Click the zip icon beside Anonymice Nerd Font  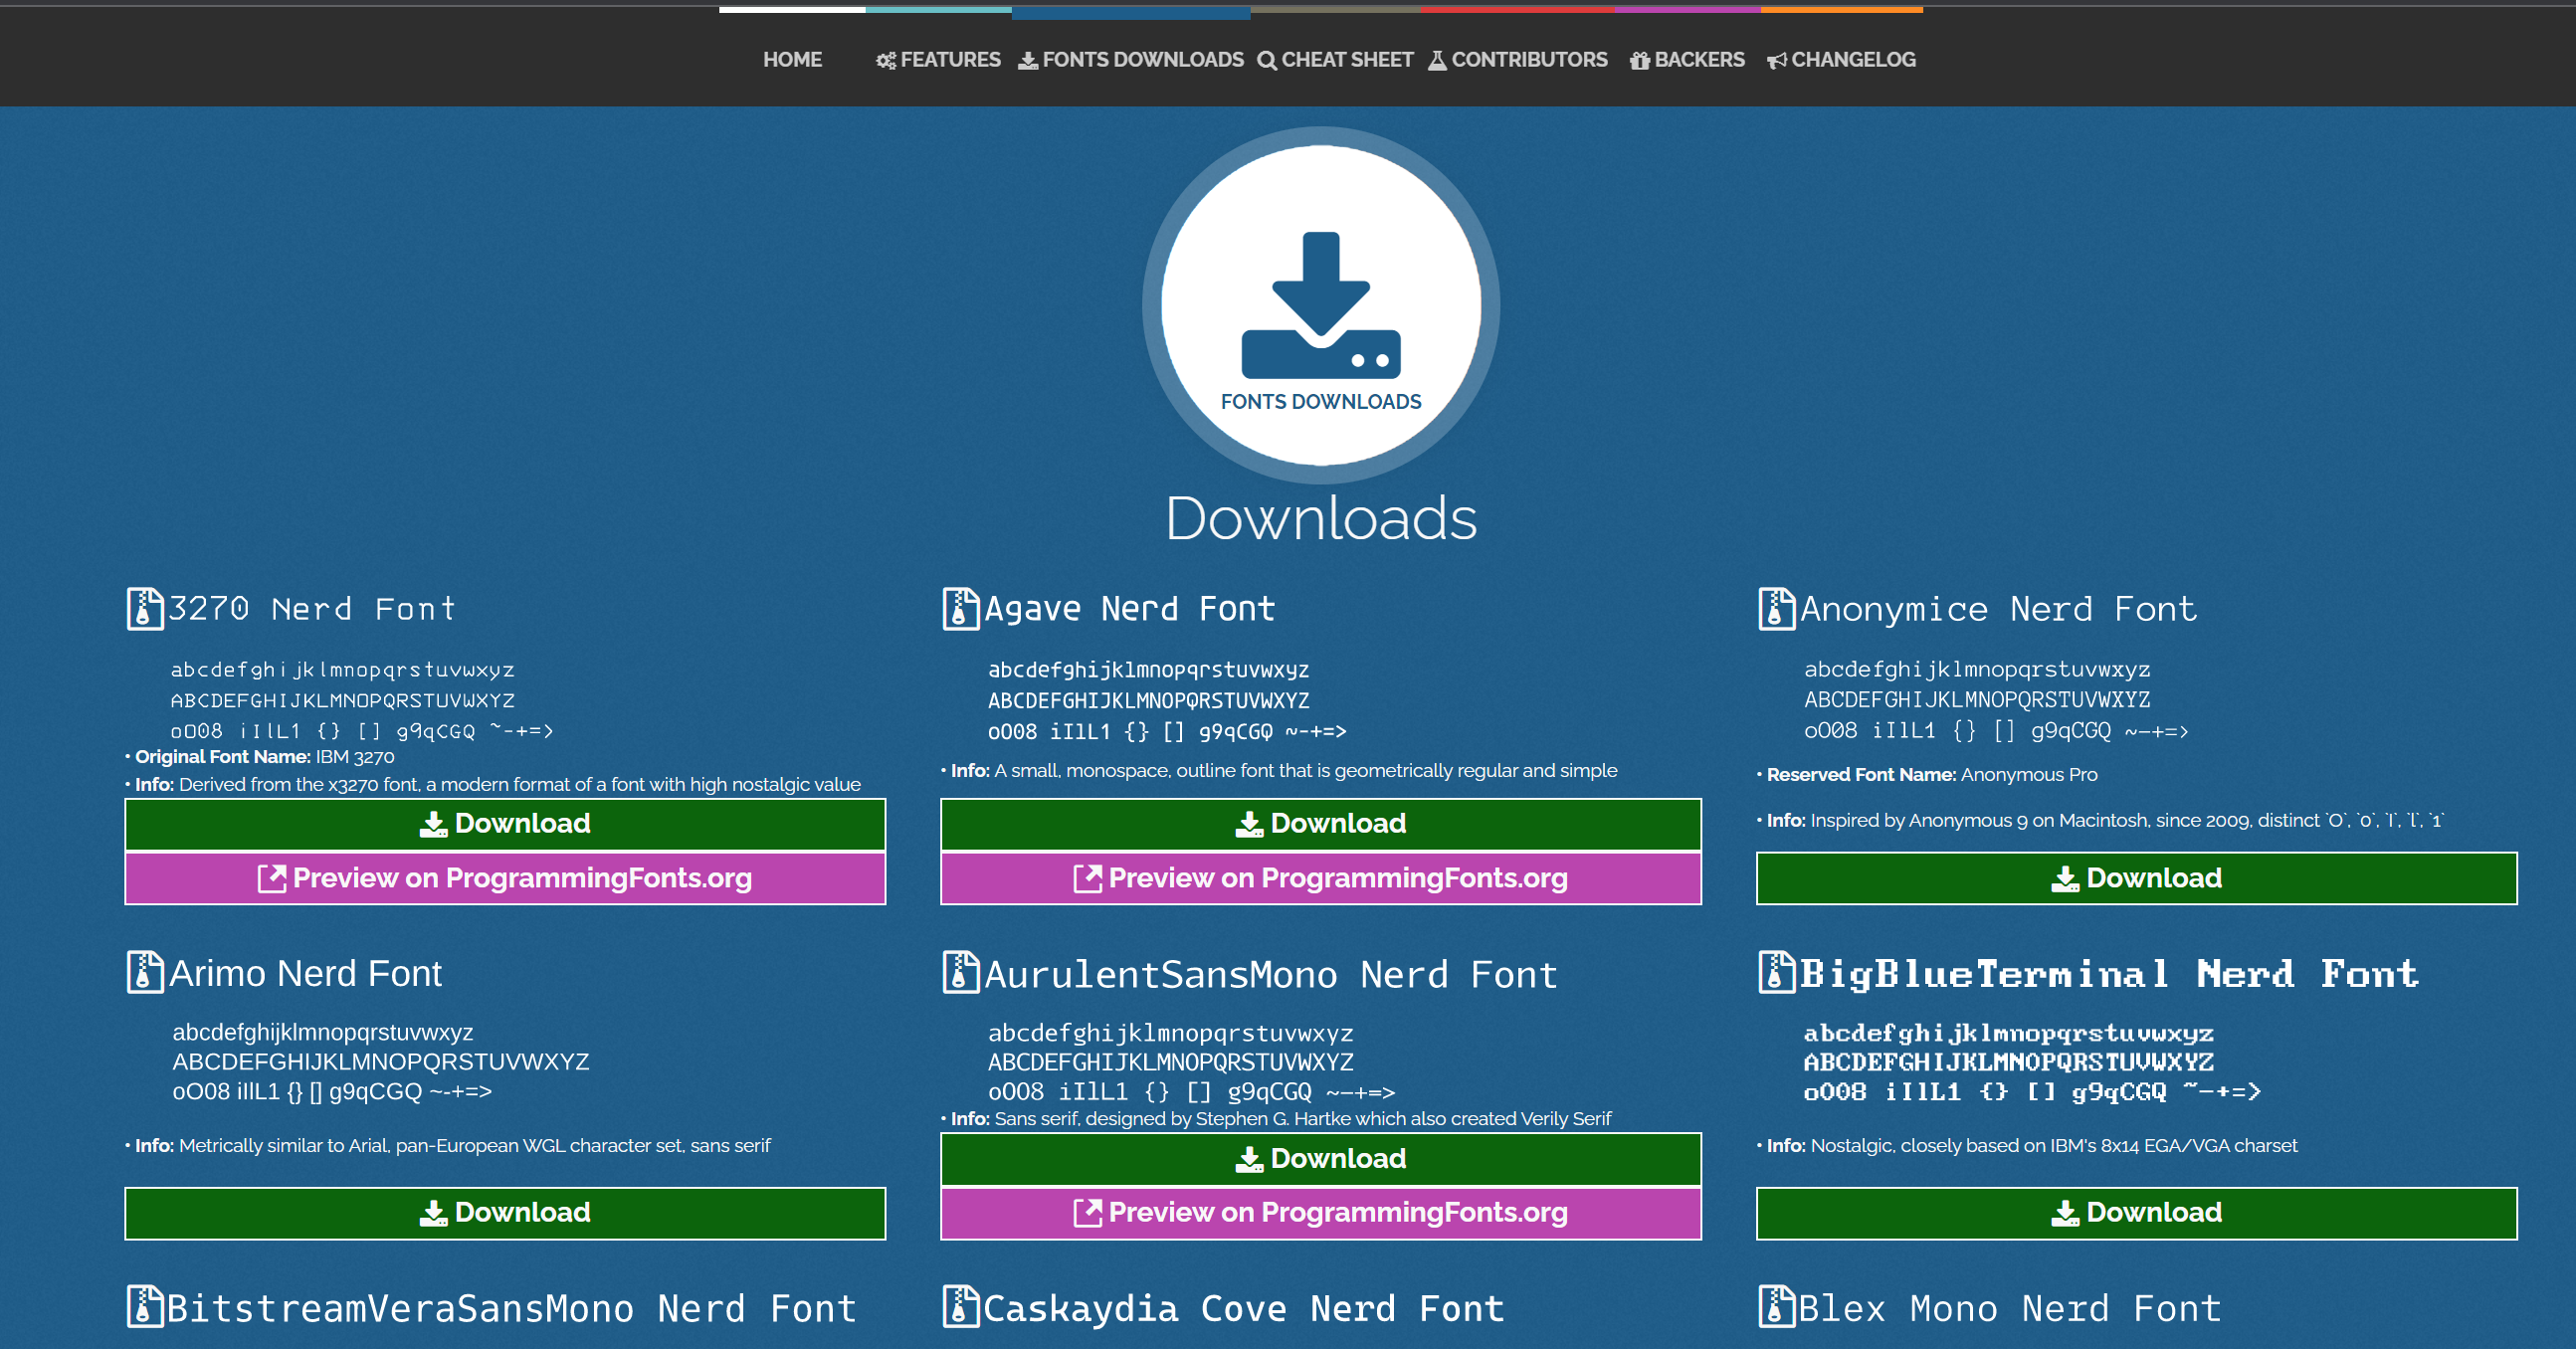pos(1776,609)
